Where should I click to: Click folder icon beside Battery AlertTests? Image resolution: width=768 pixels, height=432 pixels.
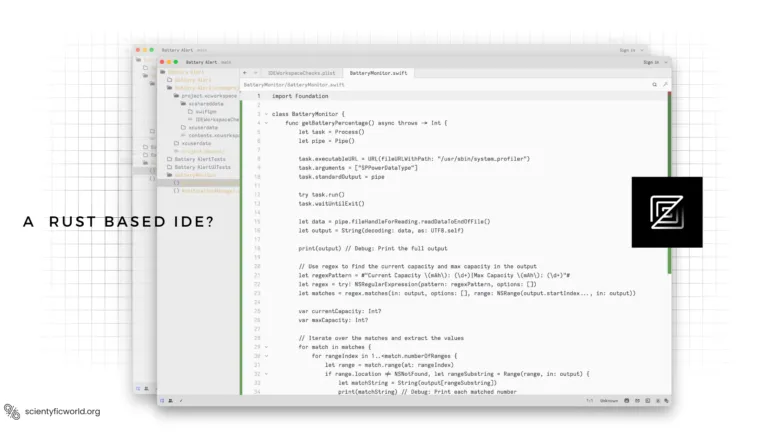(169, 159)
